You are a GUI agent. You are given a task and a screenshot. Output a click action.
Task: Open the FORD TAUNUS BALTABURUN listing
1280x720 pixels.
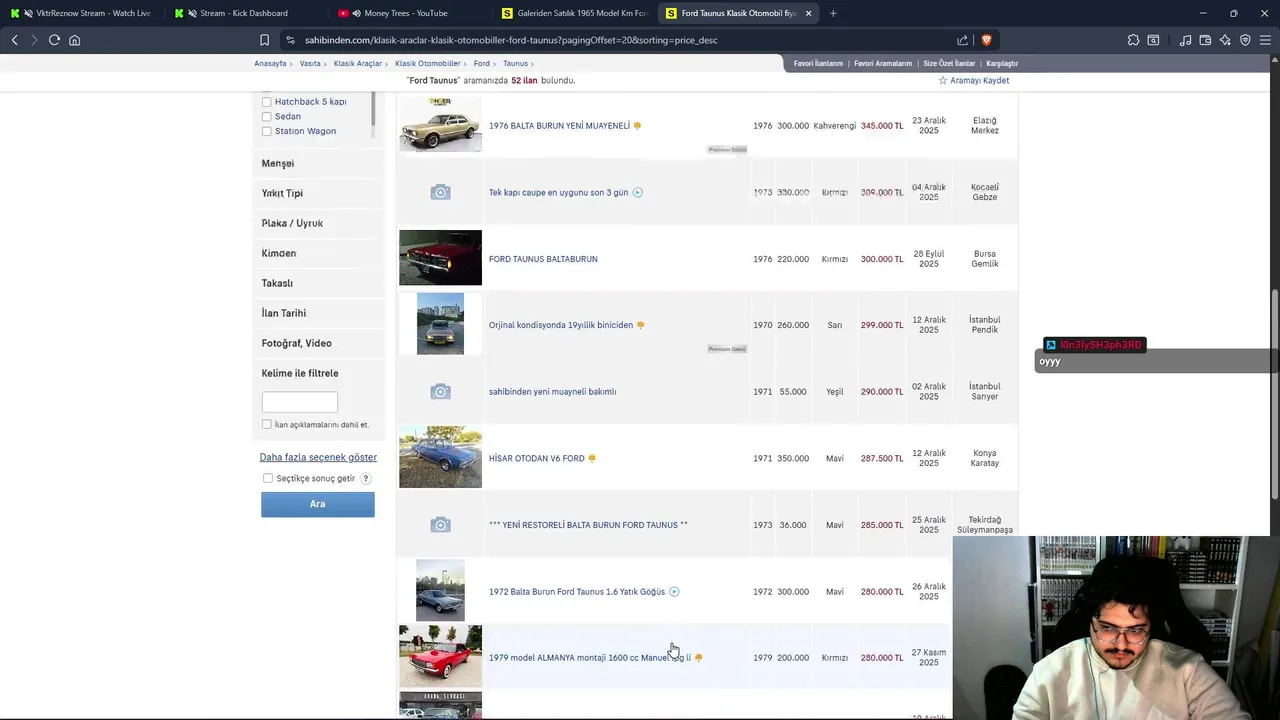(543, 259)
